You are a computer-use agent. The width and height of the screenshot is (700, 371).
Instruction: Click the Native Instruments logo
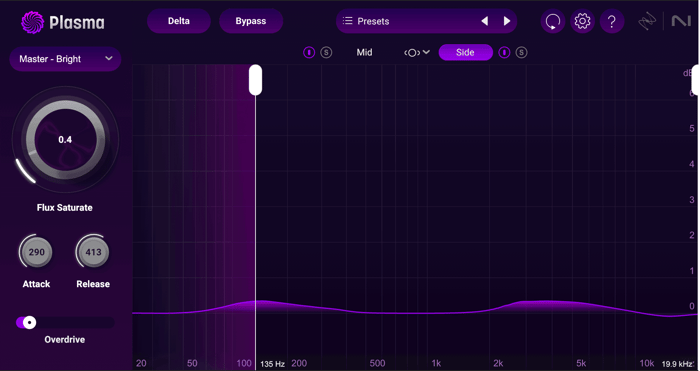coord(681,21)
